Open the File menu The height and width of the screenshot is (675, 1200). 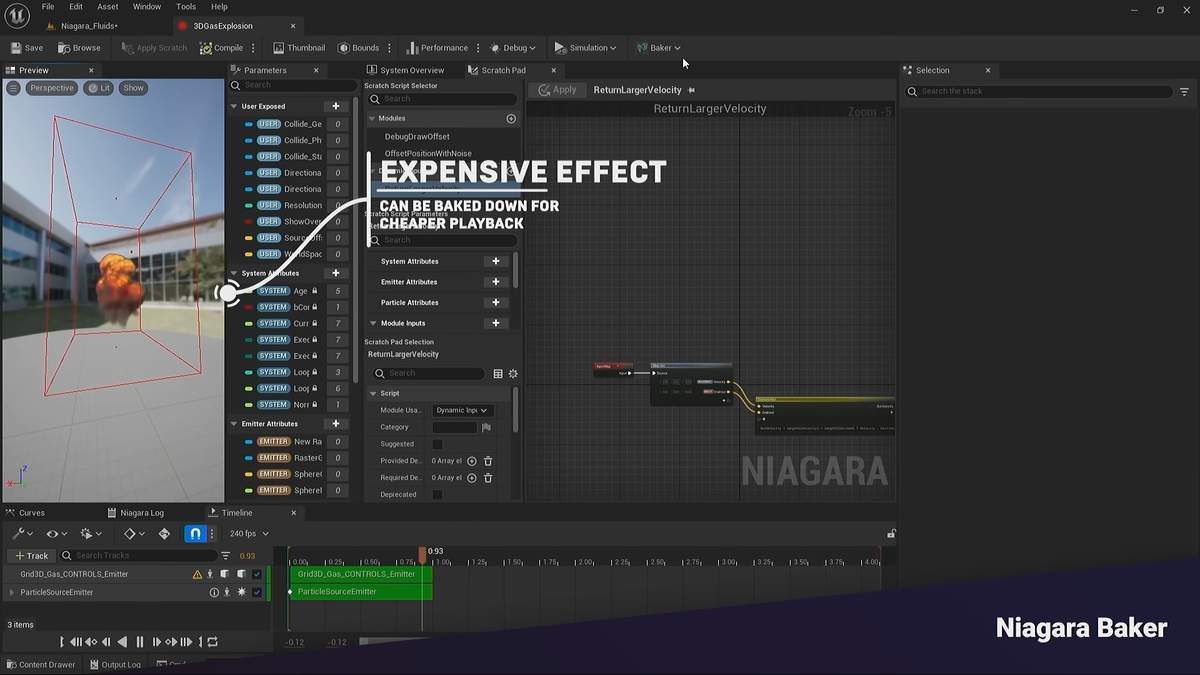coord(48,7)
